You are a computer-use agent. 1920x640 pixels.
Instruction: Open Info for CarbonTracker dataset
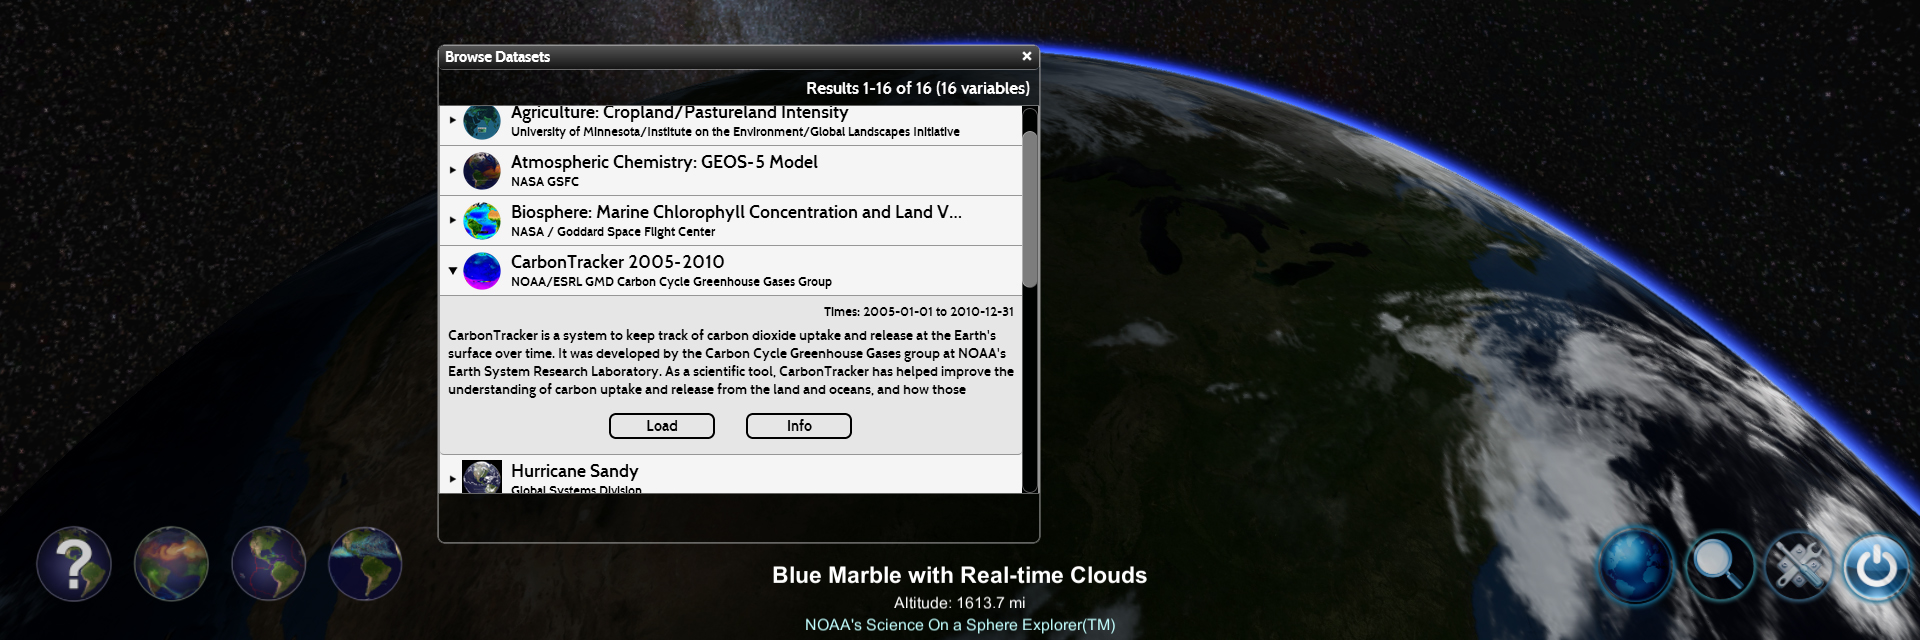click(x=799, y=426)
